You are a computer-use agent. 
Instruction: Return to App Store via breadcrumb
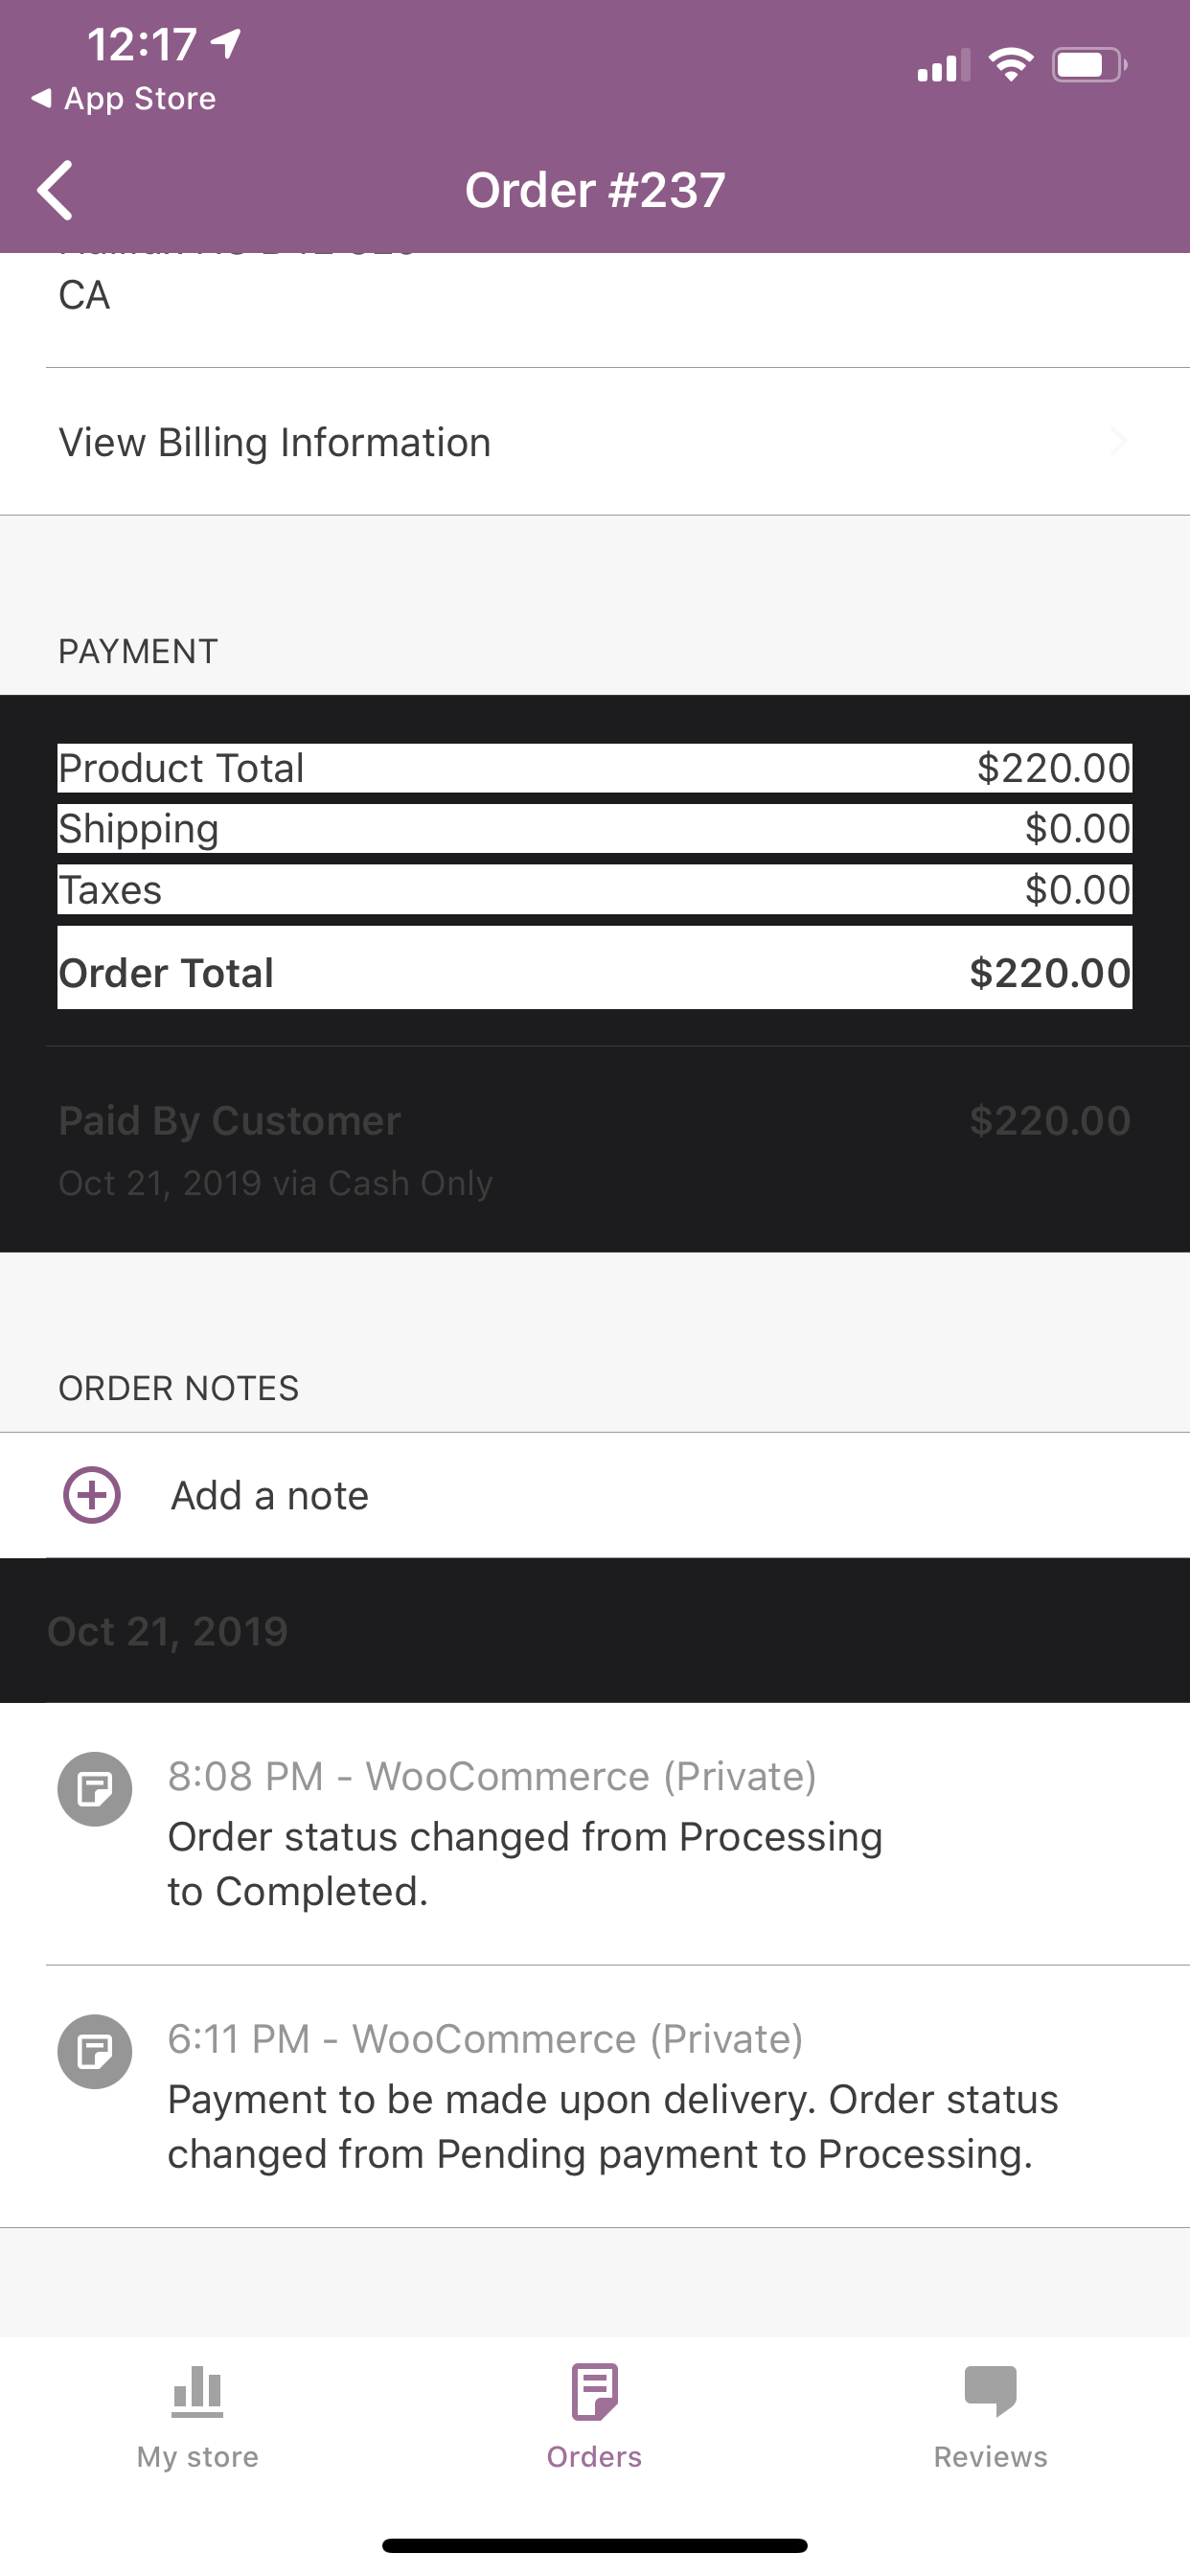click(124, 98)
